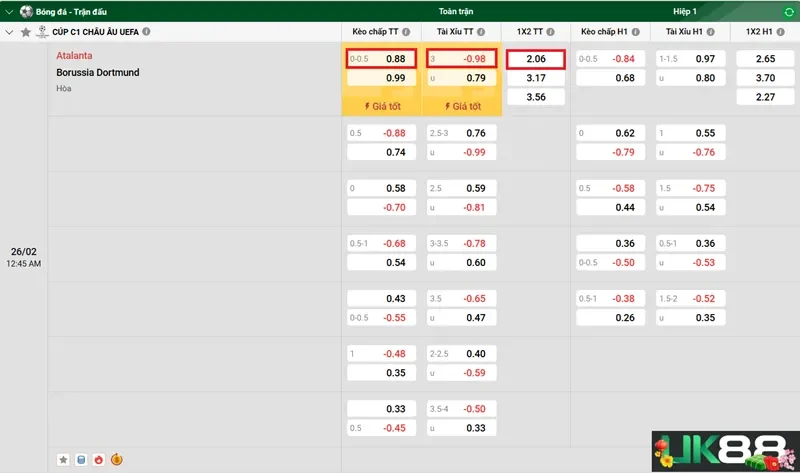
Task: Click the star icon below the match rows
Action: [63, 460]
